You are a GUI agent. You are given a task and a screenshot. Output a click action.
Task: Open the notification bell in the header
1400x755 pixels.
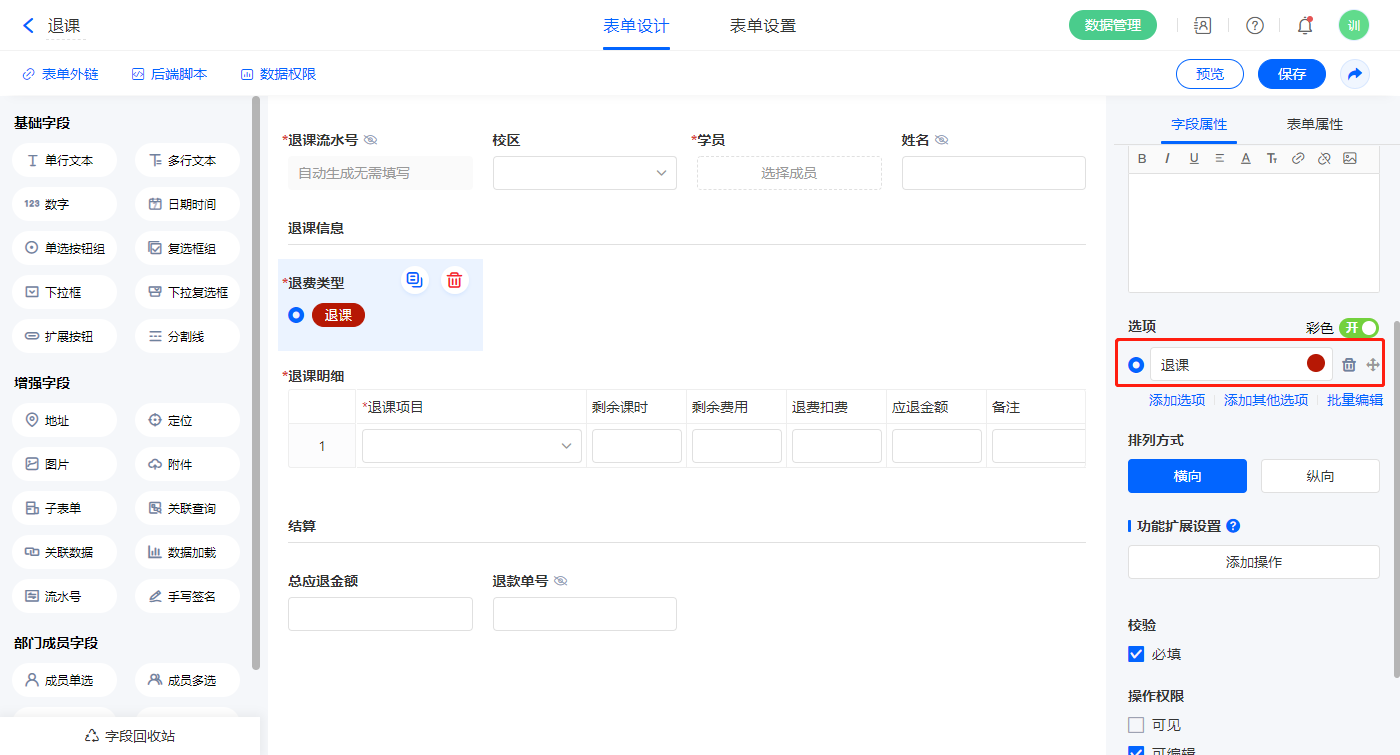[x=1304, y=26]
